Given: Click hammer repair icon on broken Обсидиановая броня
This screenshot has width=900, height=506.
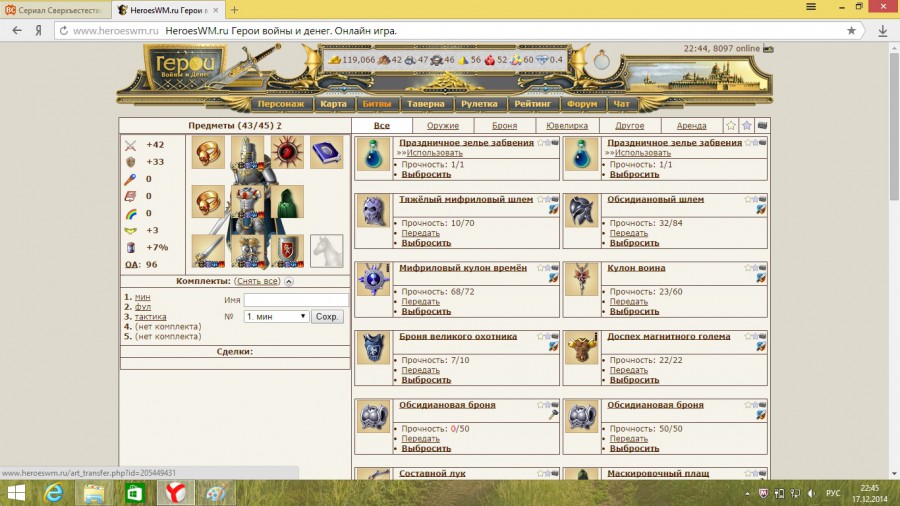Looking at the screenshot, I should 553,415.
